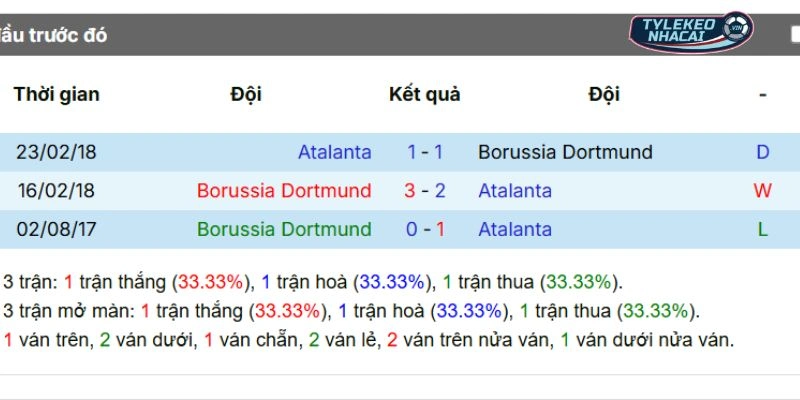Image resolution: width=800 pixels, height=400 pixels.
Task: Select the 02/08/17 date cell
Action: (55, 229)
